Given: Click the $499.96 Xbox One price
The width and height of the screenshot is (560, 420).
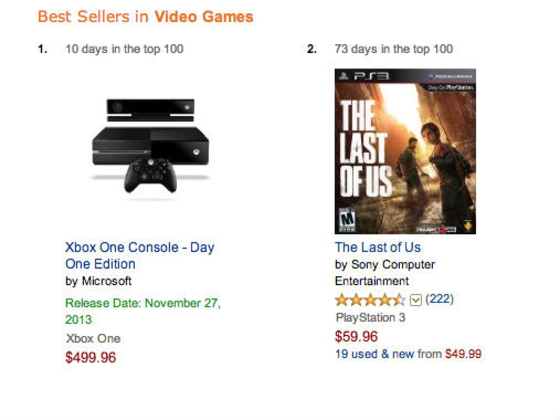Looking at the screenshot, I should point(91,358).
